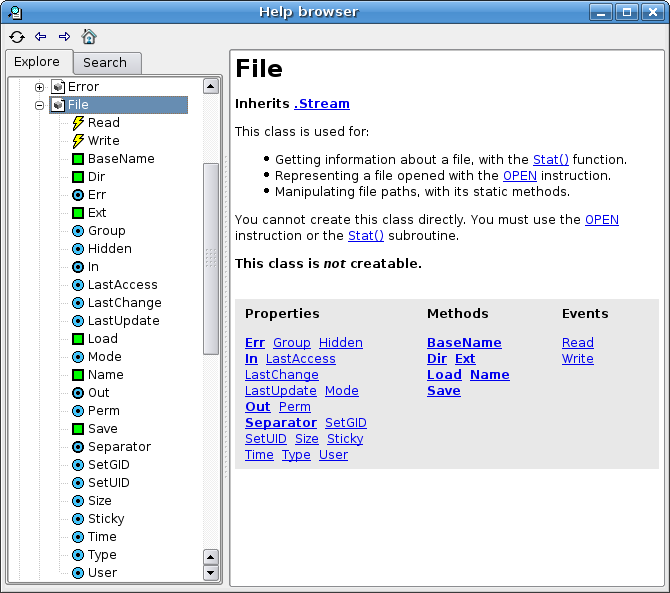Image resolution: width=670 pixels, height=593 pixels.
Task: Select Size in the tree
Action: pos(100,501)
